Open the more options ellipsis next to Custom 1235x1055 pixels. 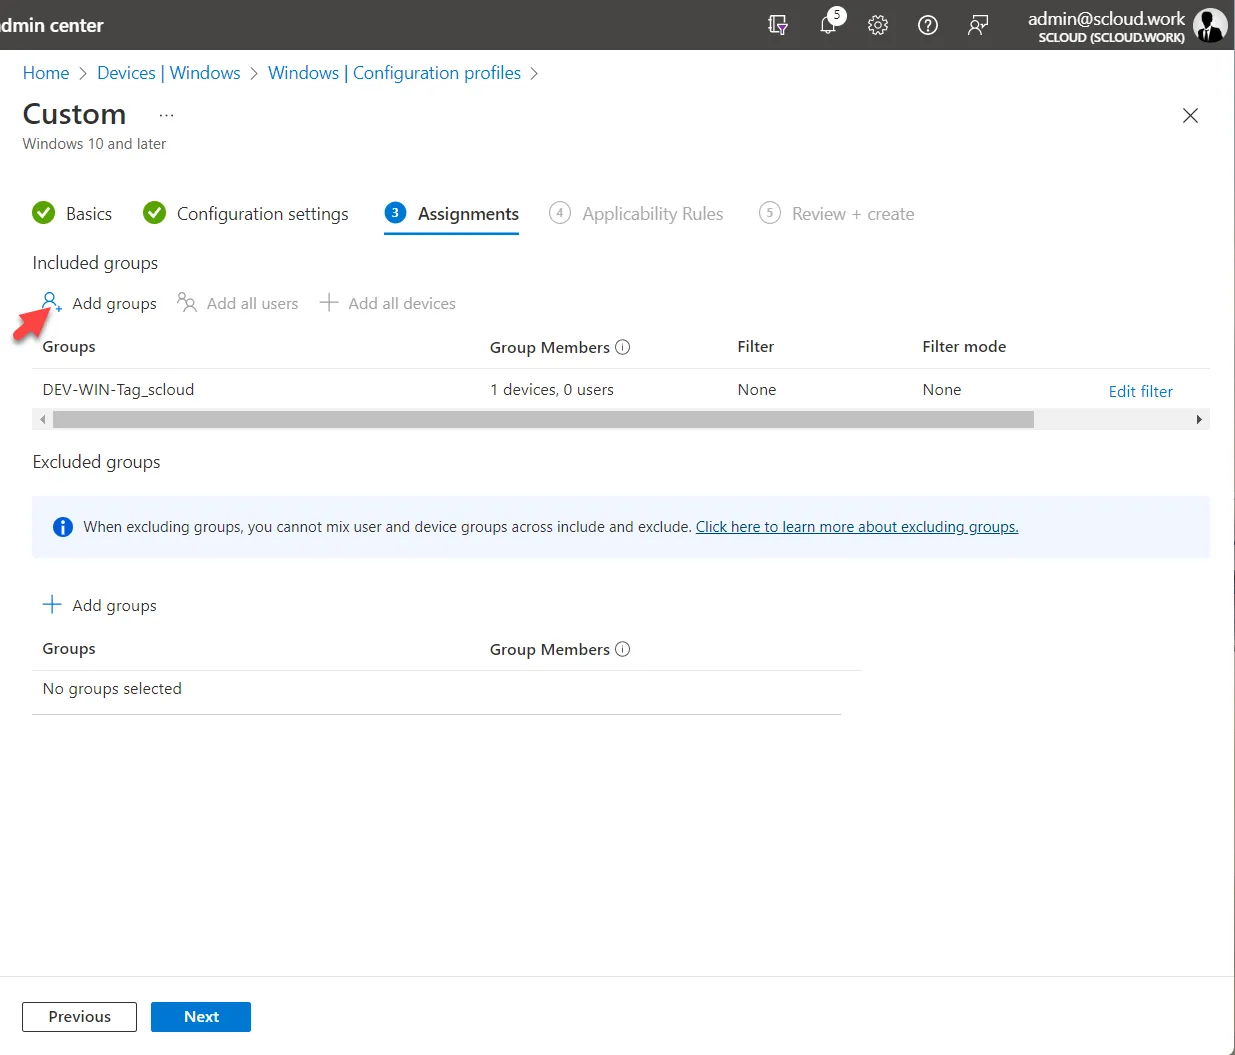166,115
